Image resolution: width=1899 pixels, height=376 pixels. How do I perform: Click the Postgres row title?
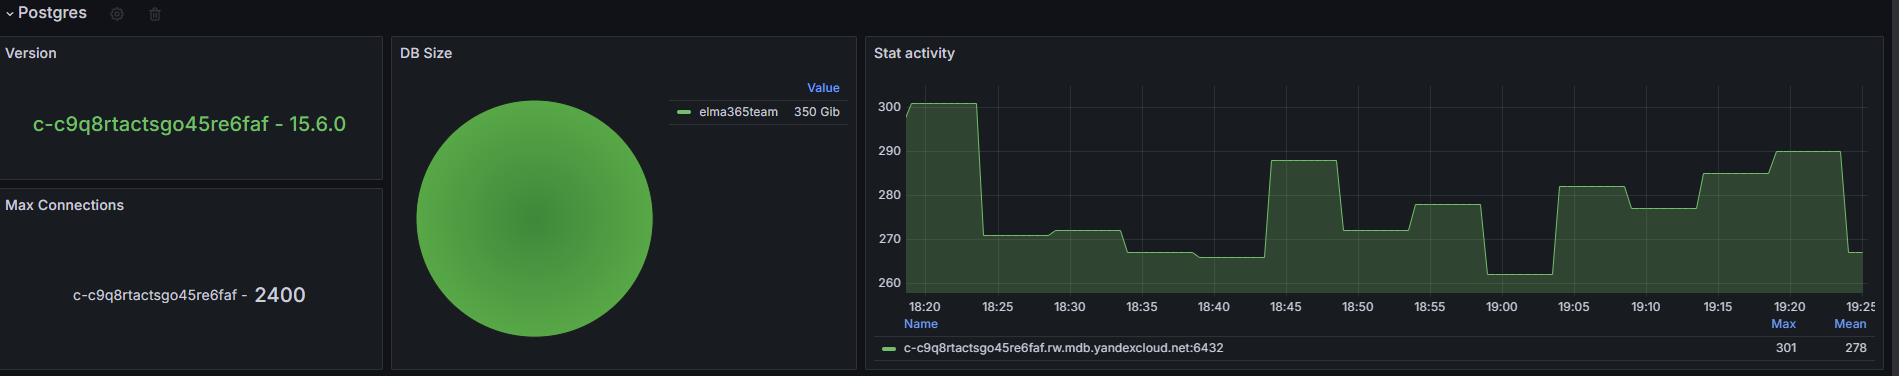(52, 13)
